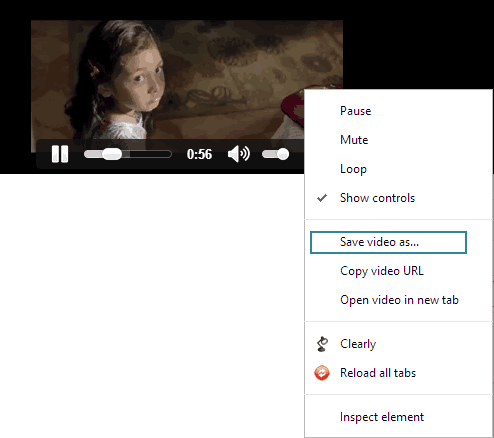Open Inspect element from the menu
Viewport: 494px width, 438px height.
398,417
